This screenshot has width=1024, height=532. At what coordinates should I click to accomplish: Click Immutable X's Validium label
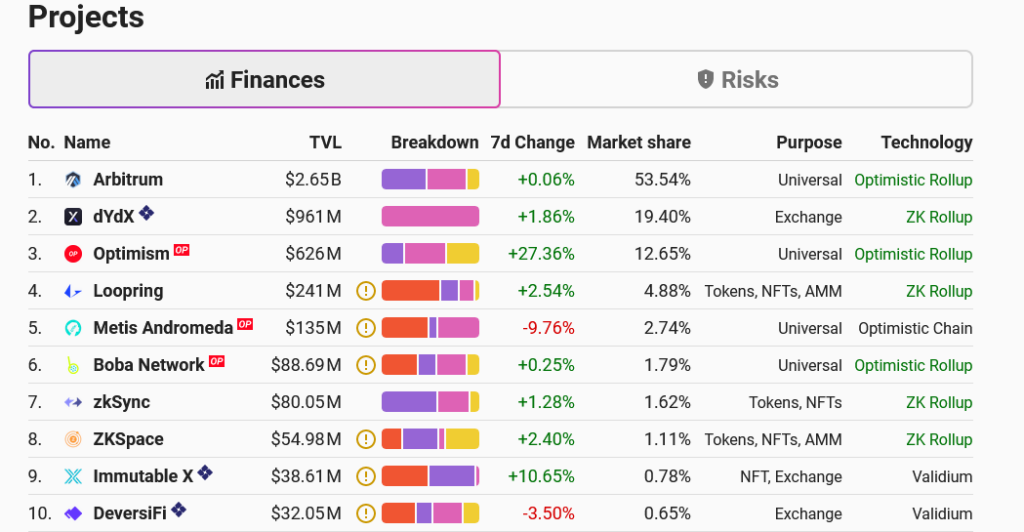click(942, 477)
